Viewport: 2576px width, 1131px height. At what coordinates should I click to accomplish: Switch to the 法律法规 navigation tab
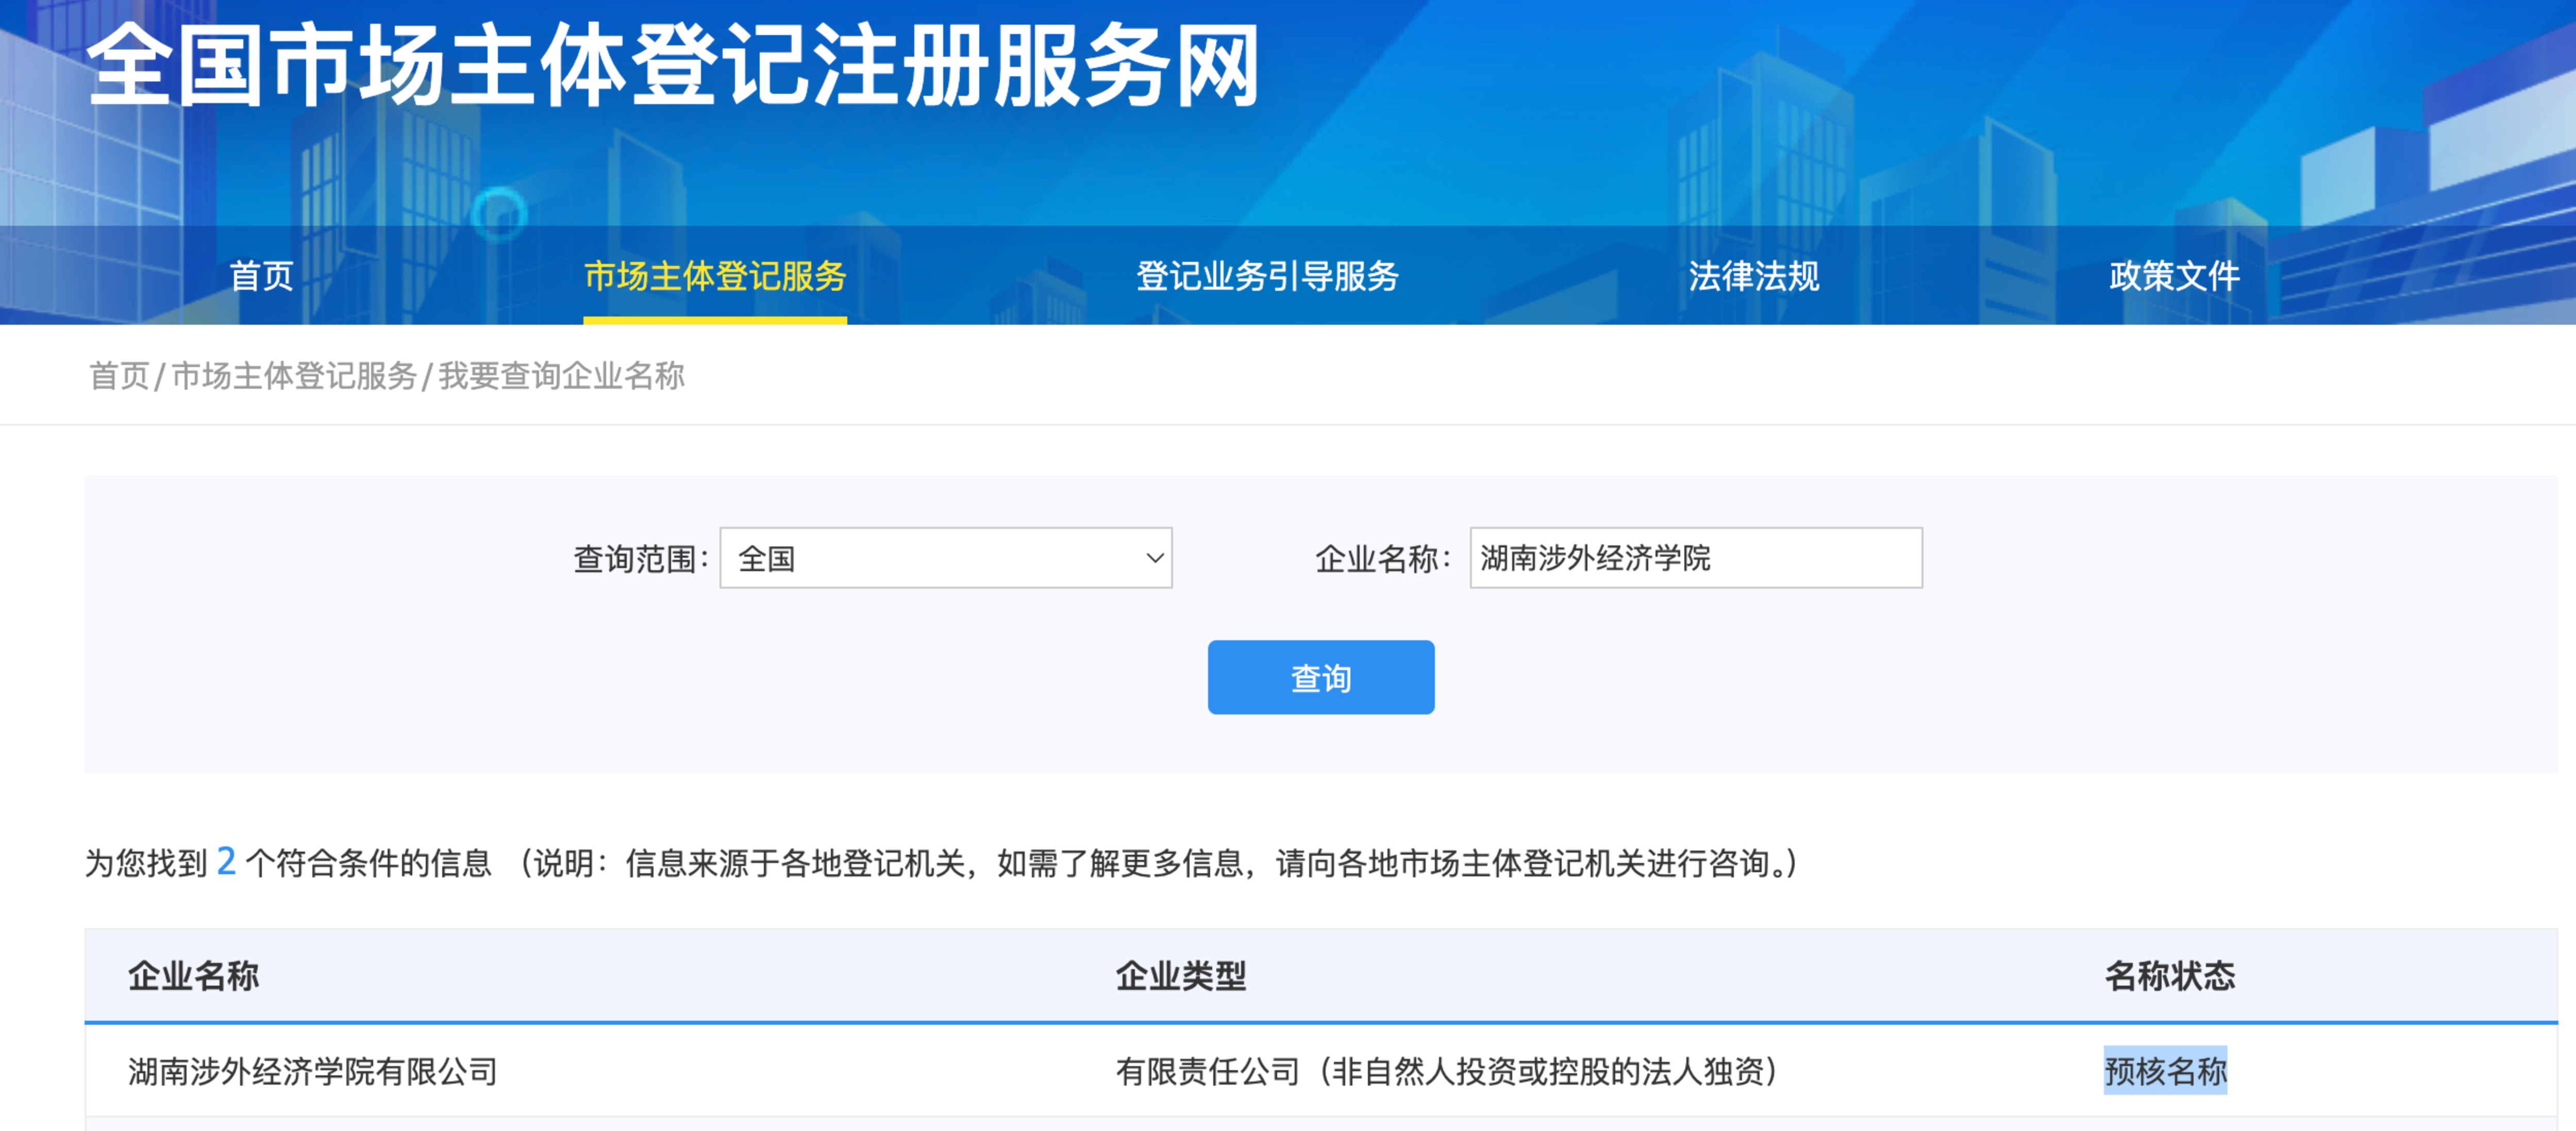[x=1753, y=276]
